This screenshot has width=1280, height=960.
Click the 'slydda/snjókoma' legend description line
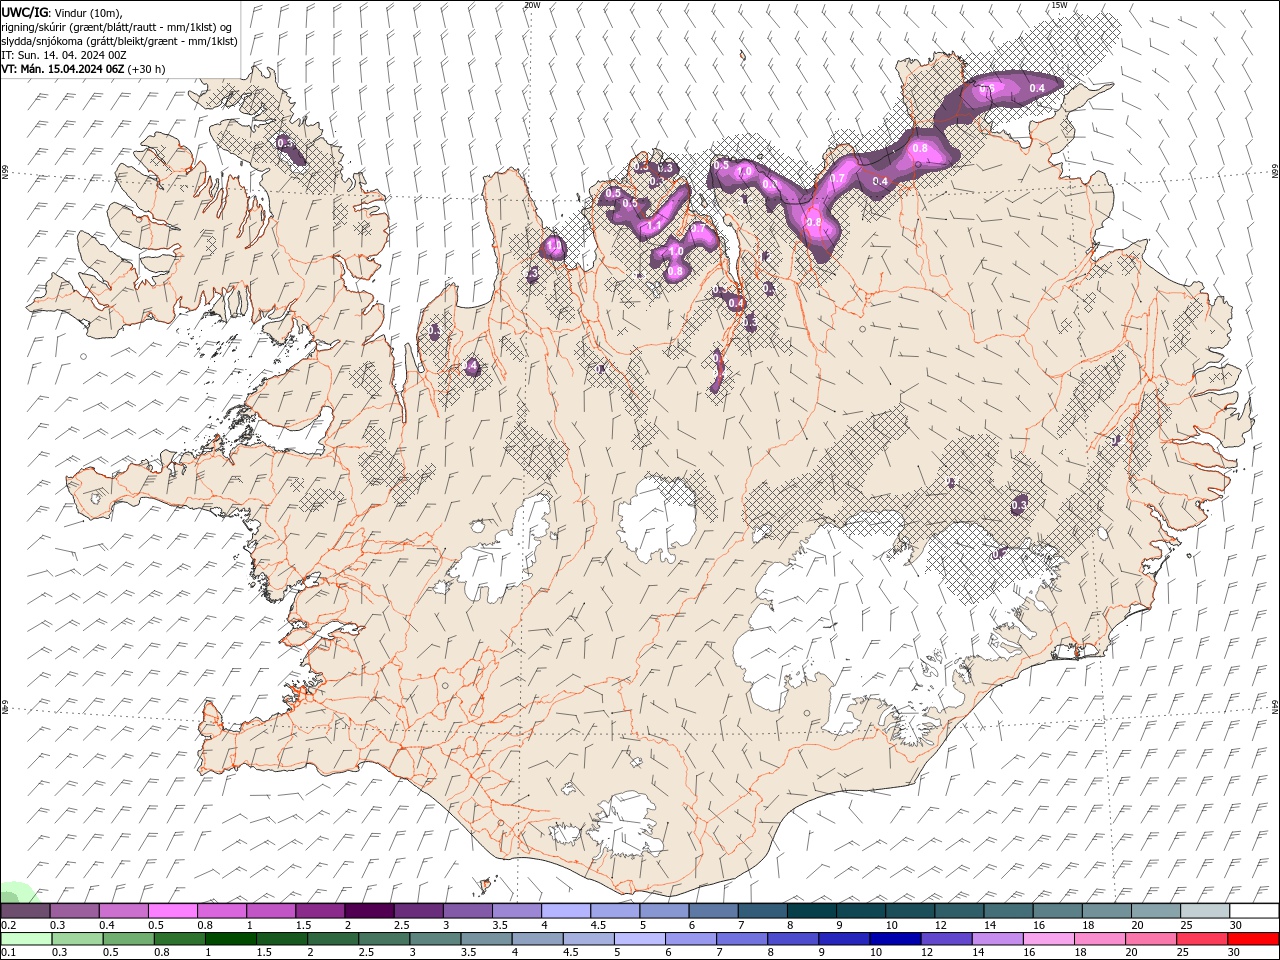(x=119, y=41)
